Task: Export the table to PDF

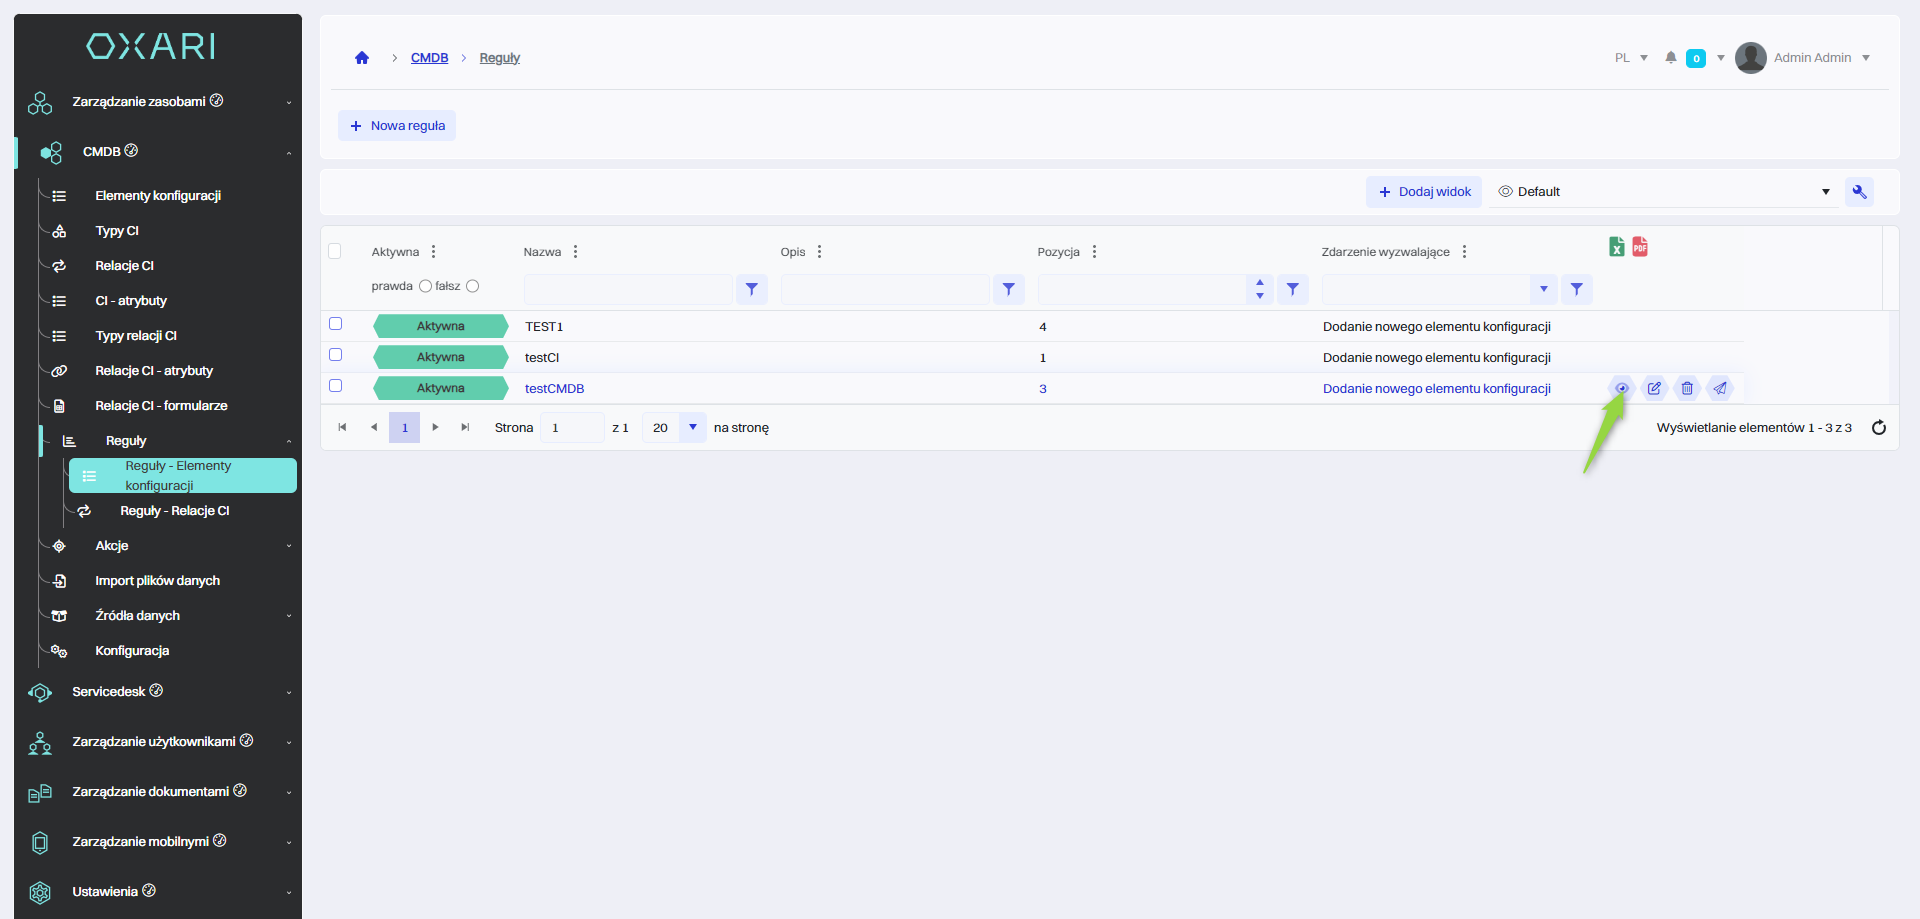Action: [1640, 247]
